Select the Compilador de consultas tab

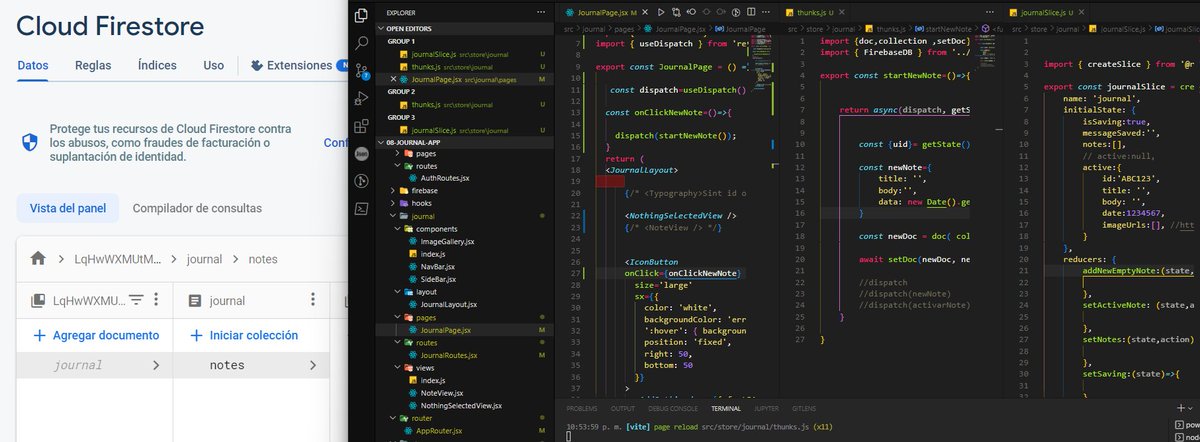(x=197, y=208)
